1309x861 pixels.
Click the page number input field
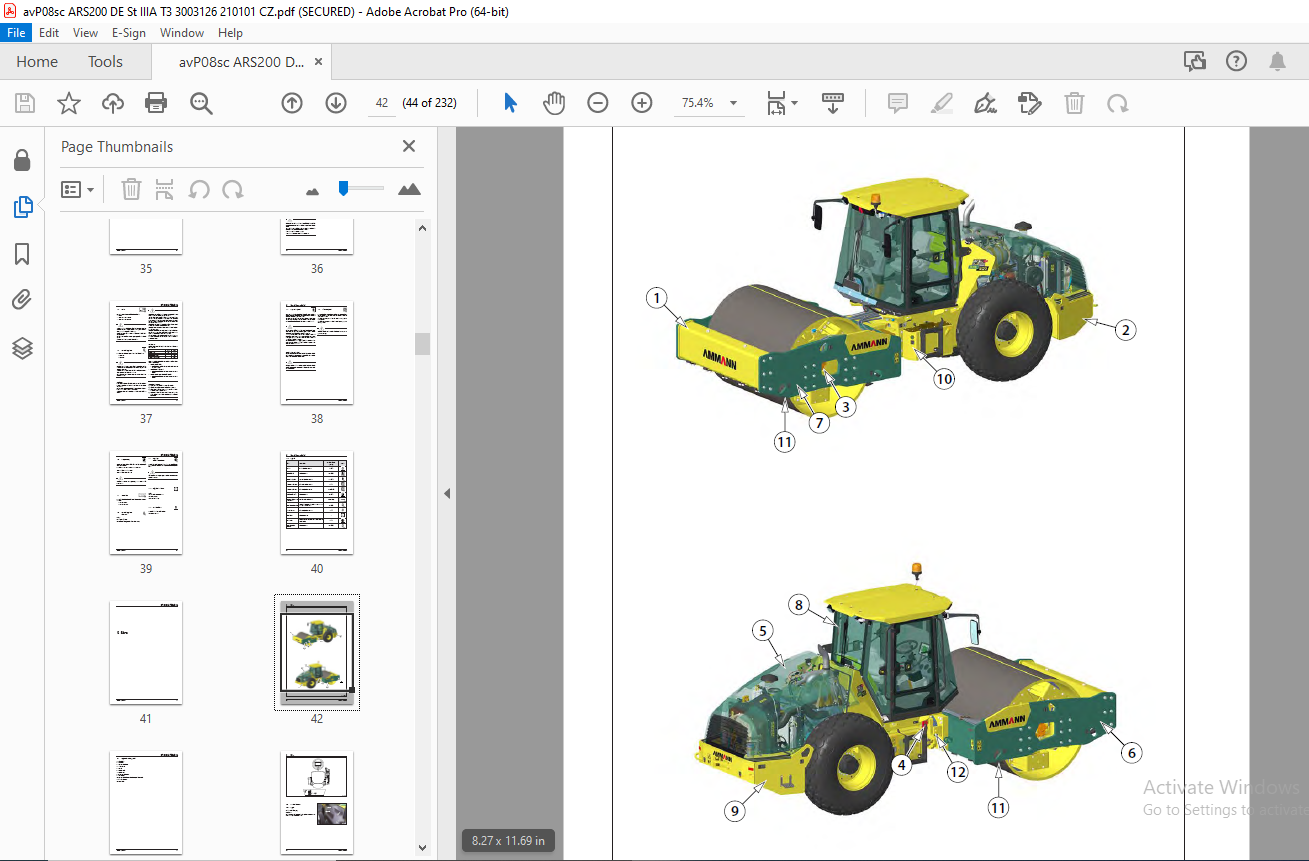[382, 103]
